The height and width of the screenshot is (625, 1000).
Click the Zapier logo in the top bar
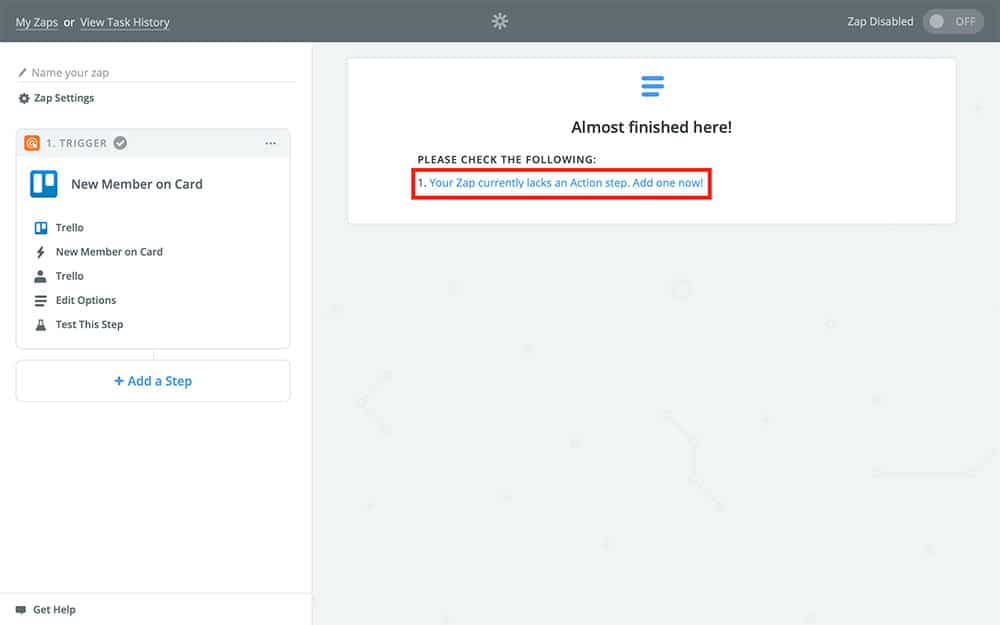(500, 21)
